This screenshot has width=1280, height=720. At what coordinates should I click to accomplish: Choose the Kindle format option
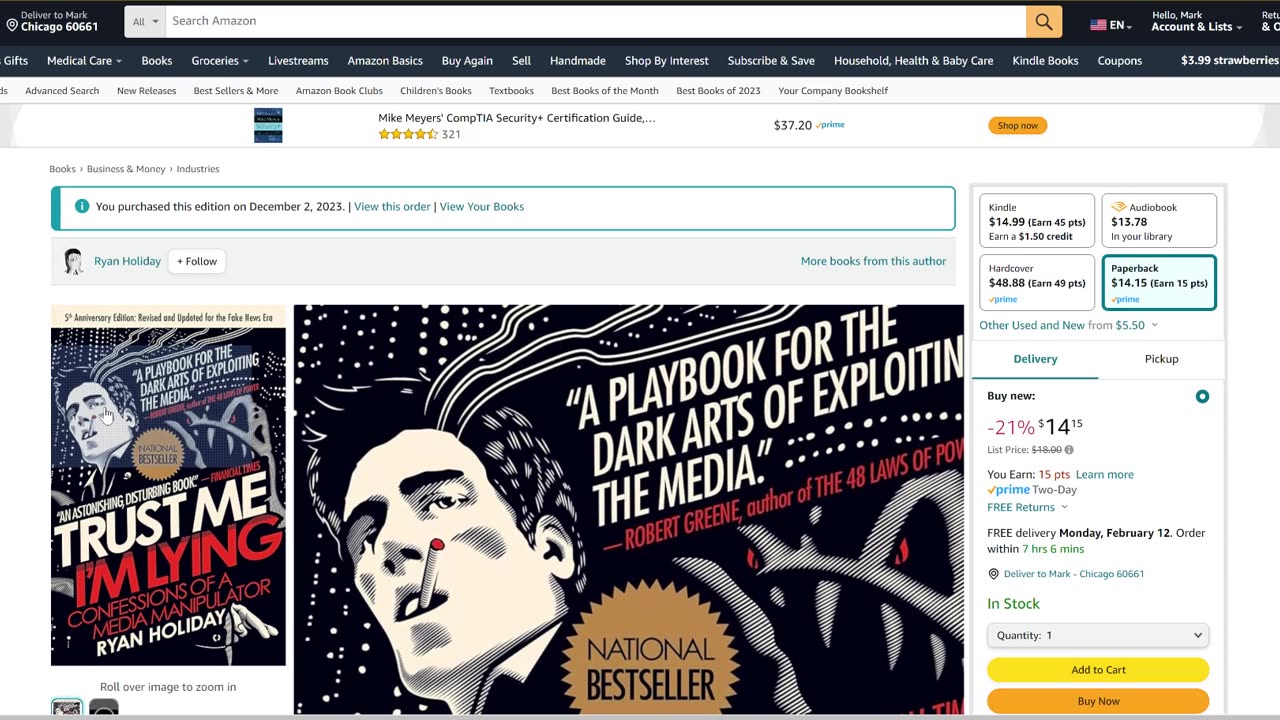(x=1037, y=221)
